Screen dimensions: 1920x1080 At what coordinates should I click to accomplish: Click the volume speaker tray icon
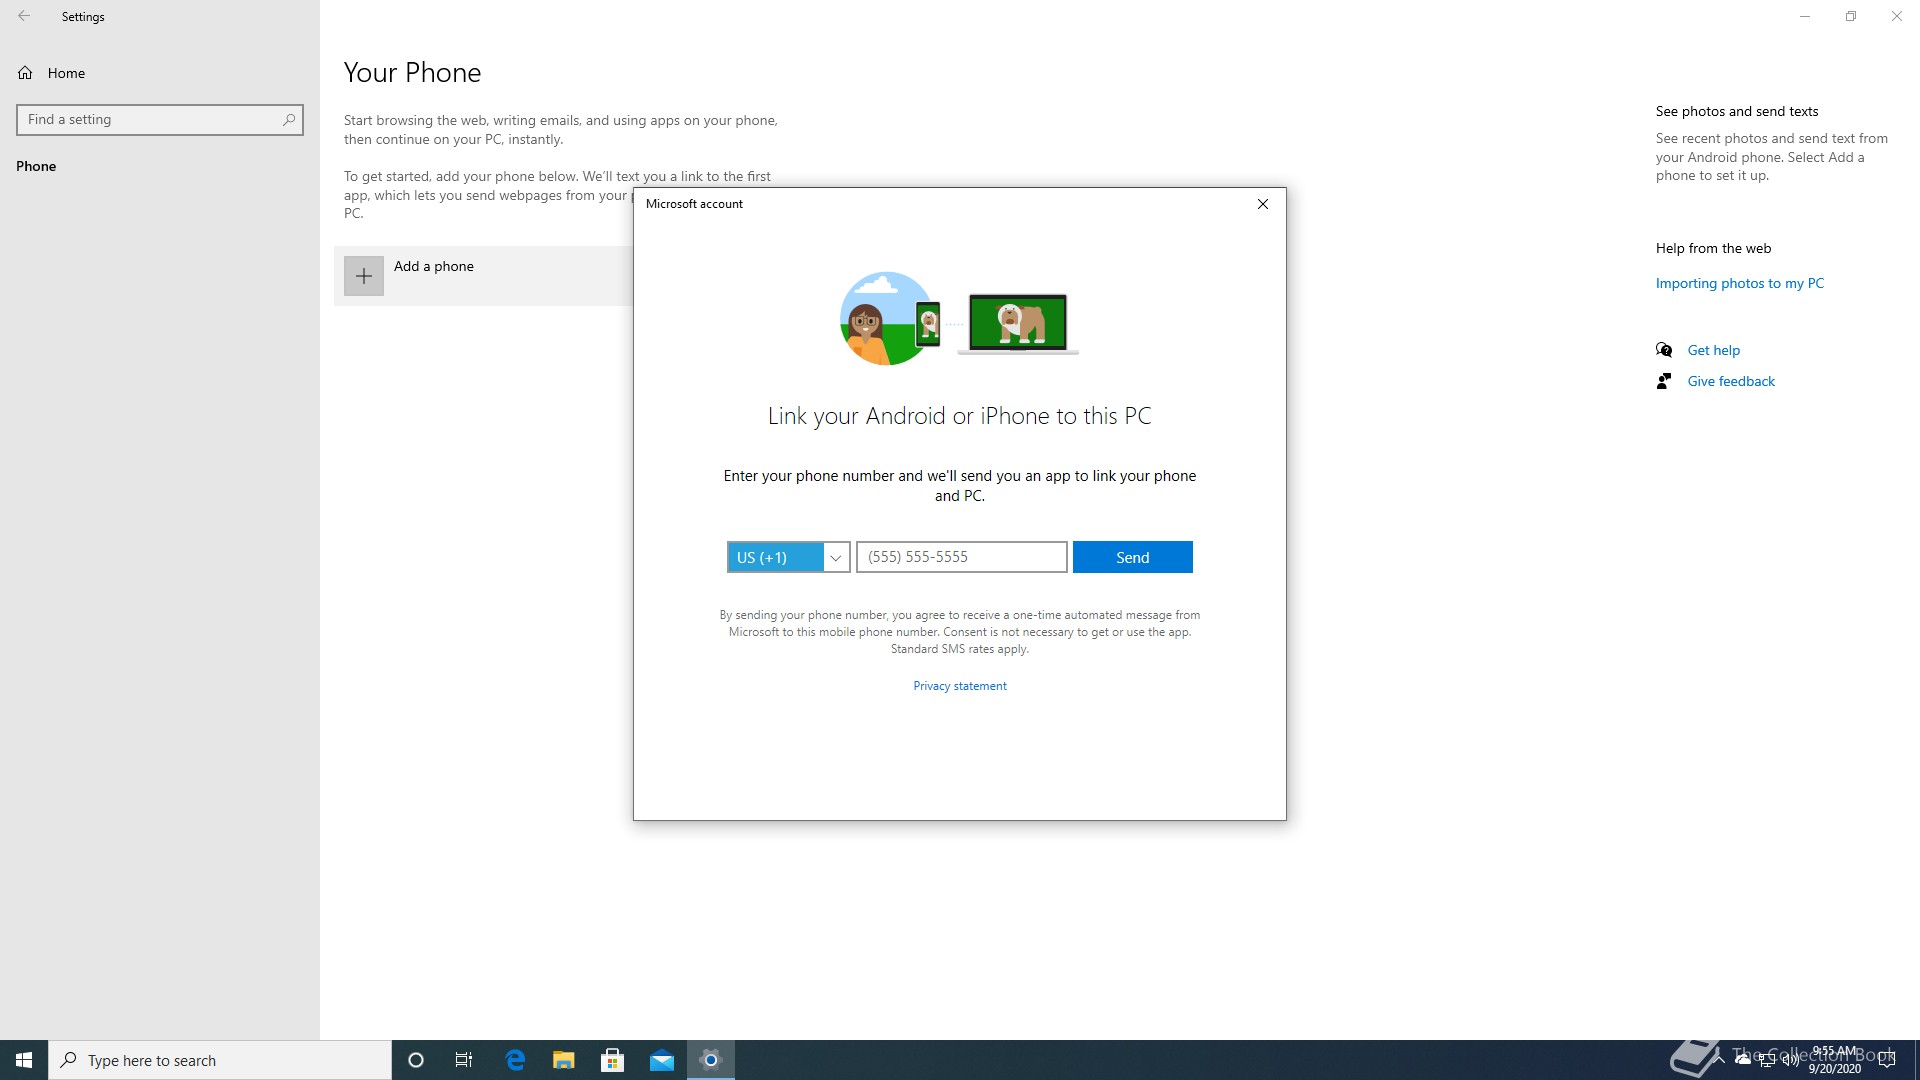(x=1790, y=1060)
